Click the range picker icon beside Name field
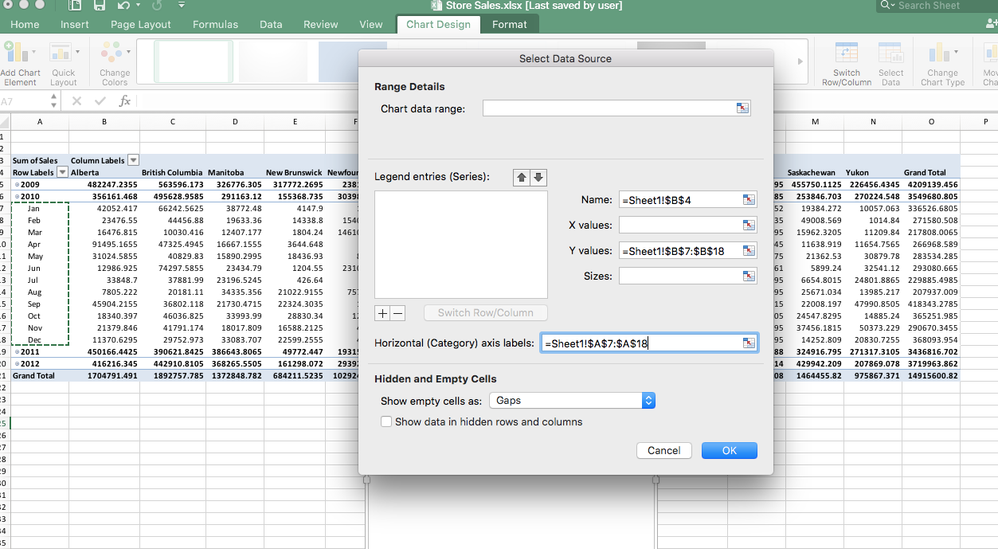The width and height of the screenshot is (998, 549). click(x=748, y=200)
